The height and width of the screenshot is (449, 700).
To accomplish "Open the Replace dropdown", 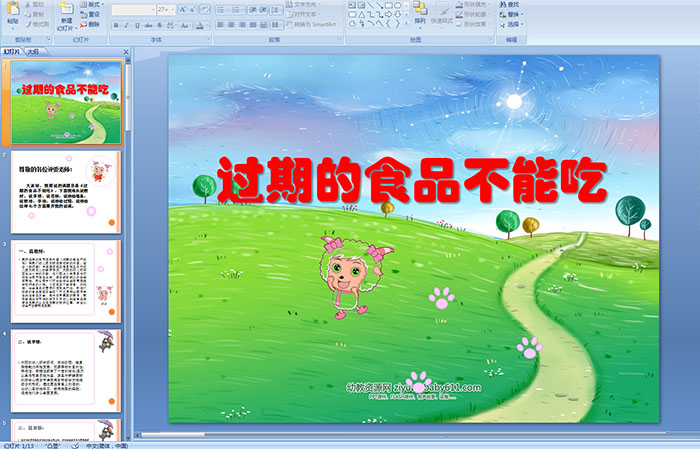I will [512, 14].
